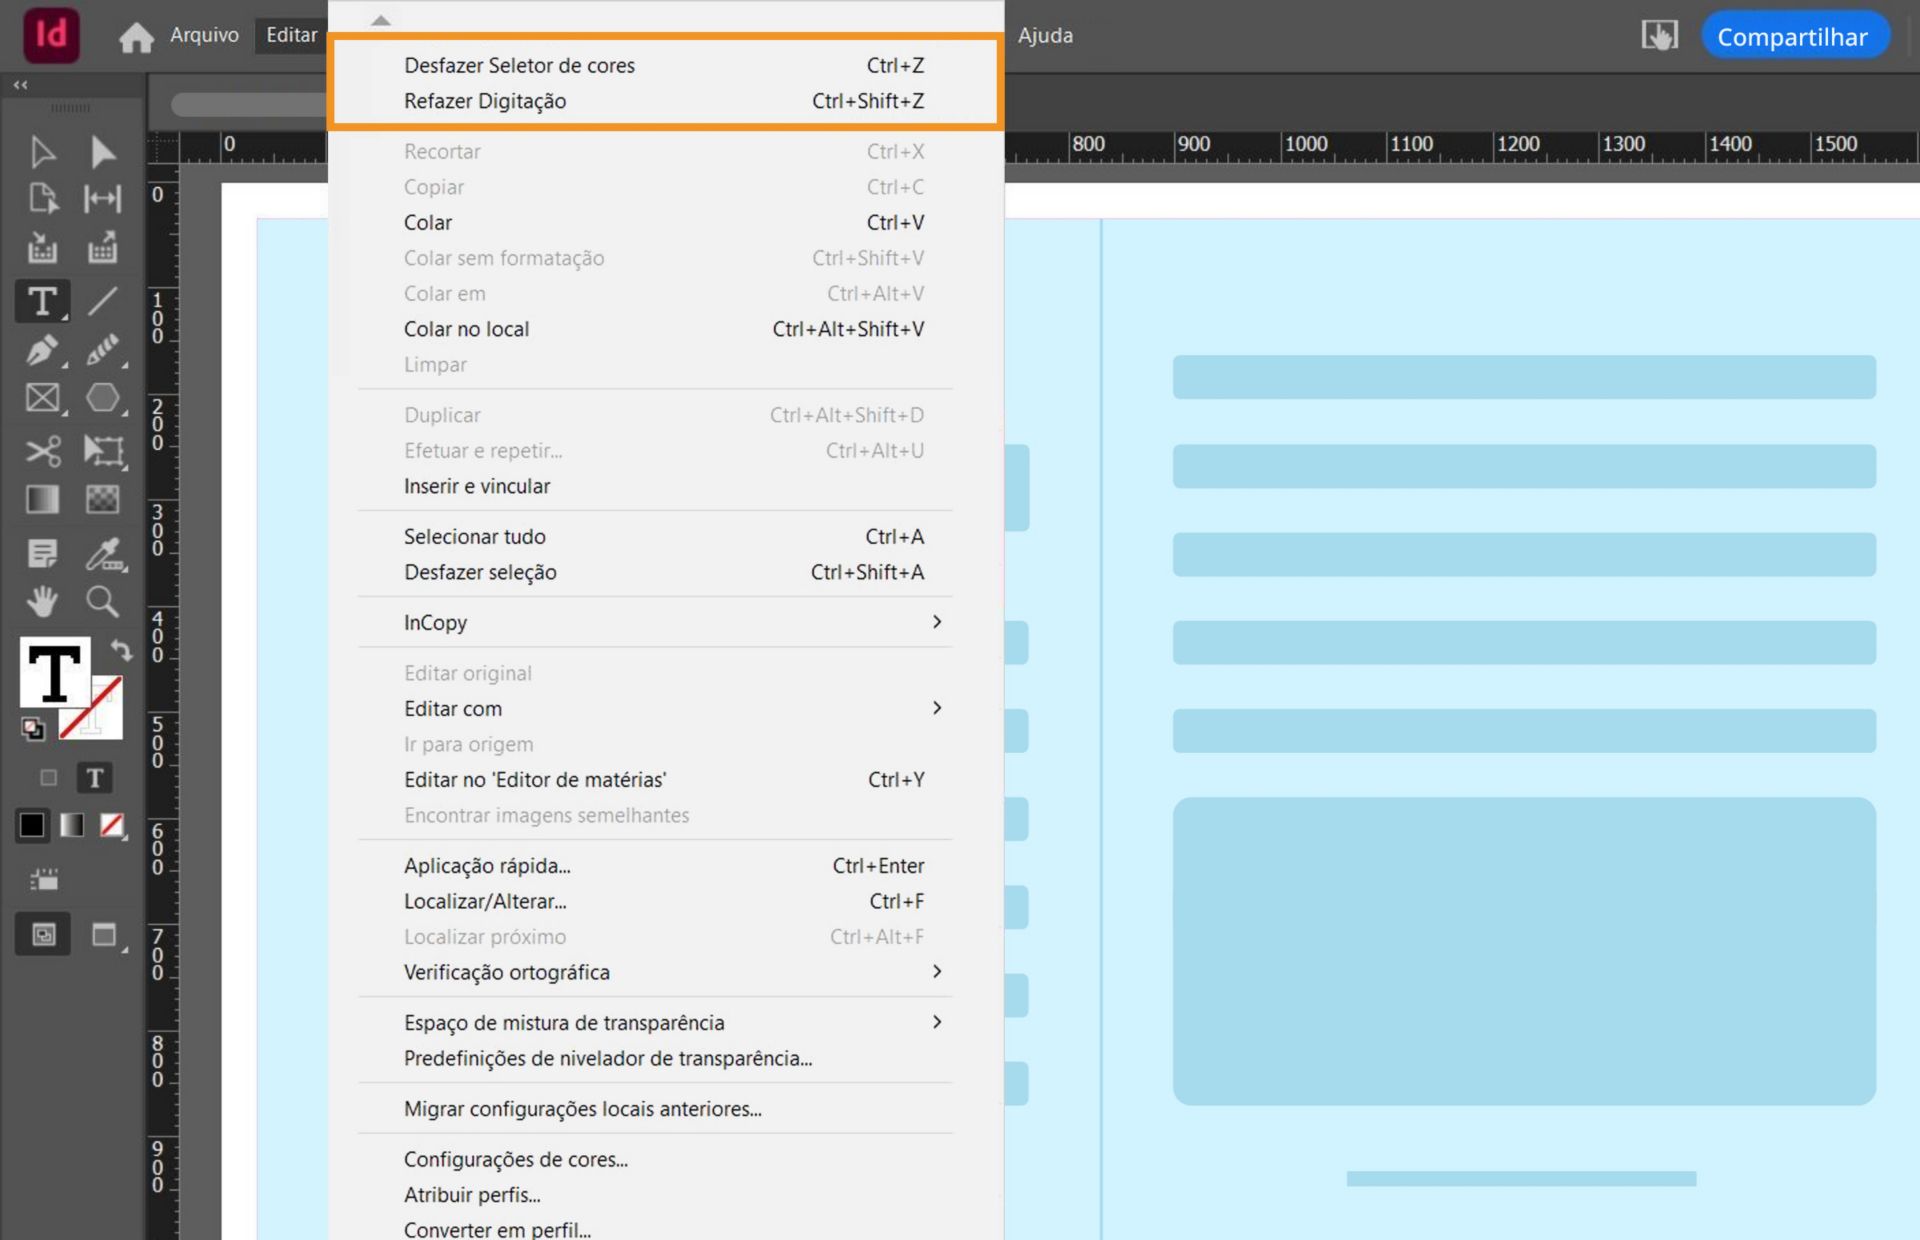Select the Pen tool
1920x1240 pixels.
click(x=41, y=350)
